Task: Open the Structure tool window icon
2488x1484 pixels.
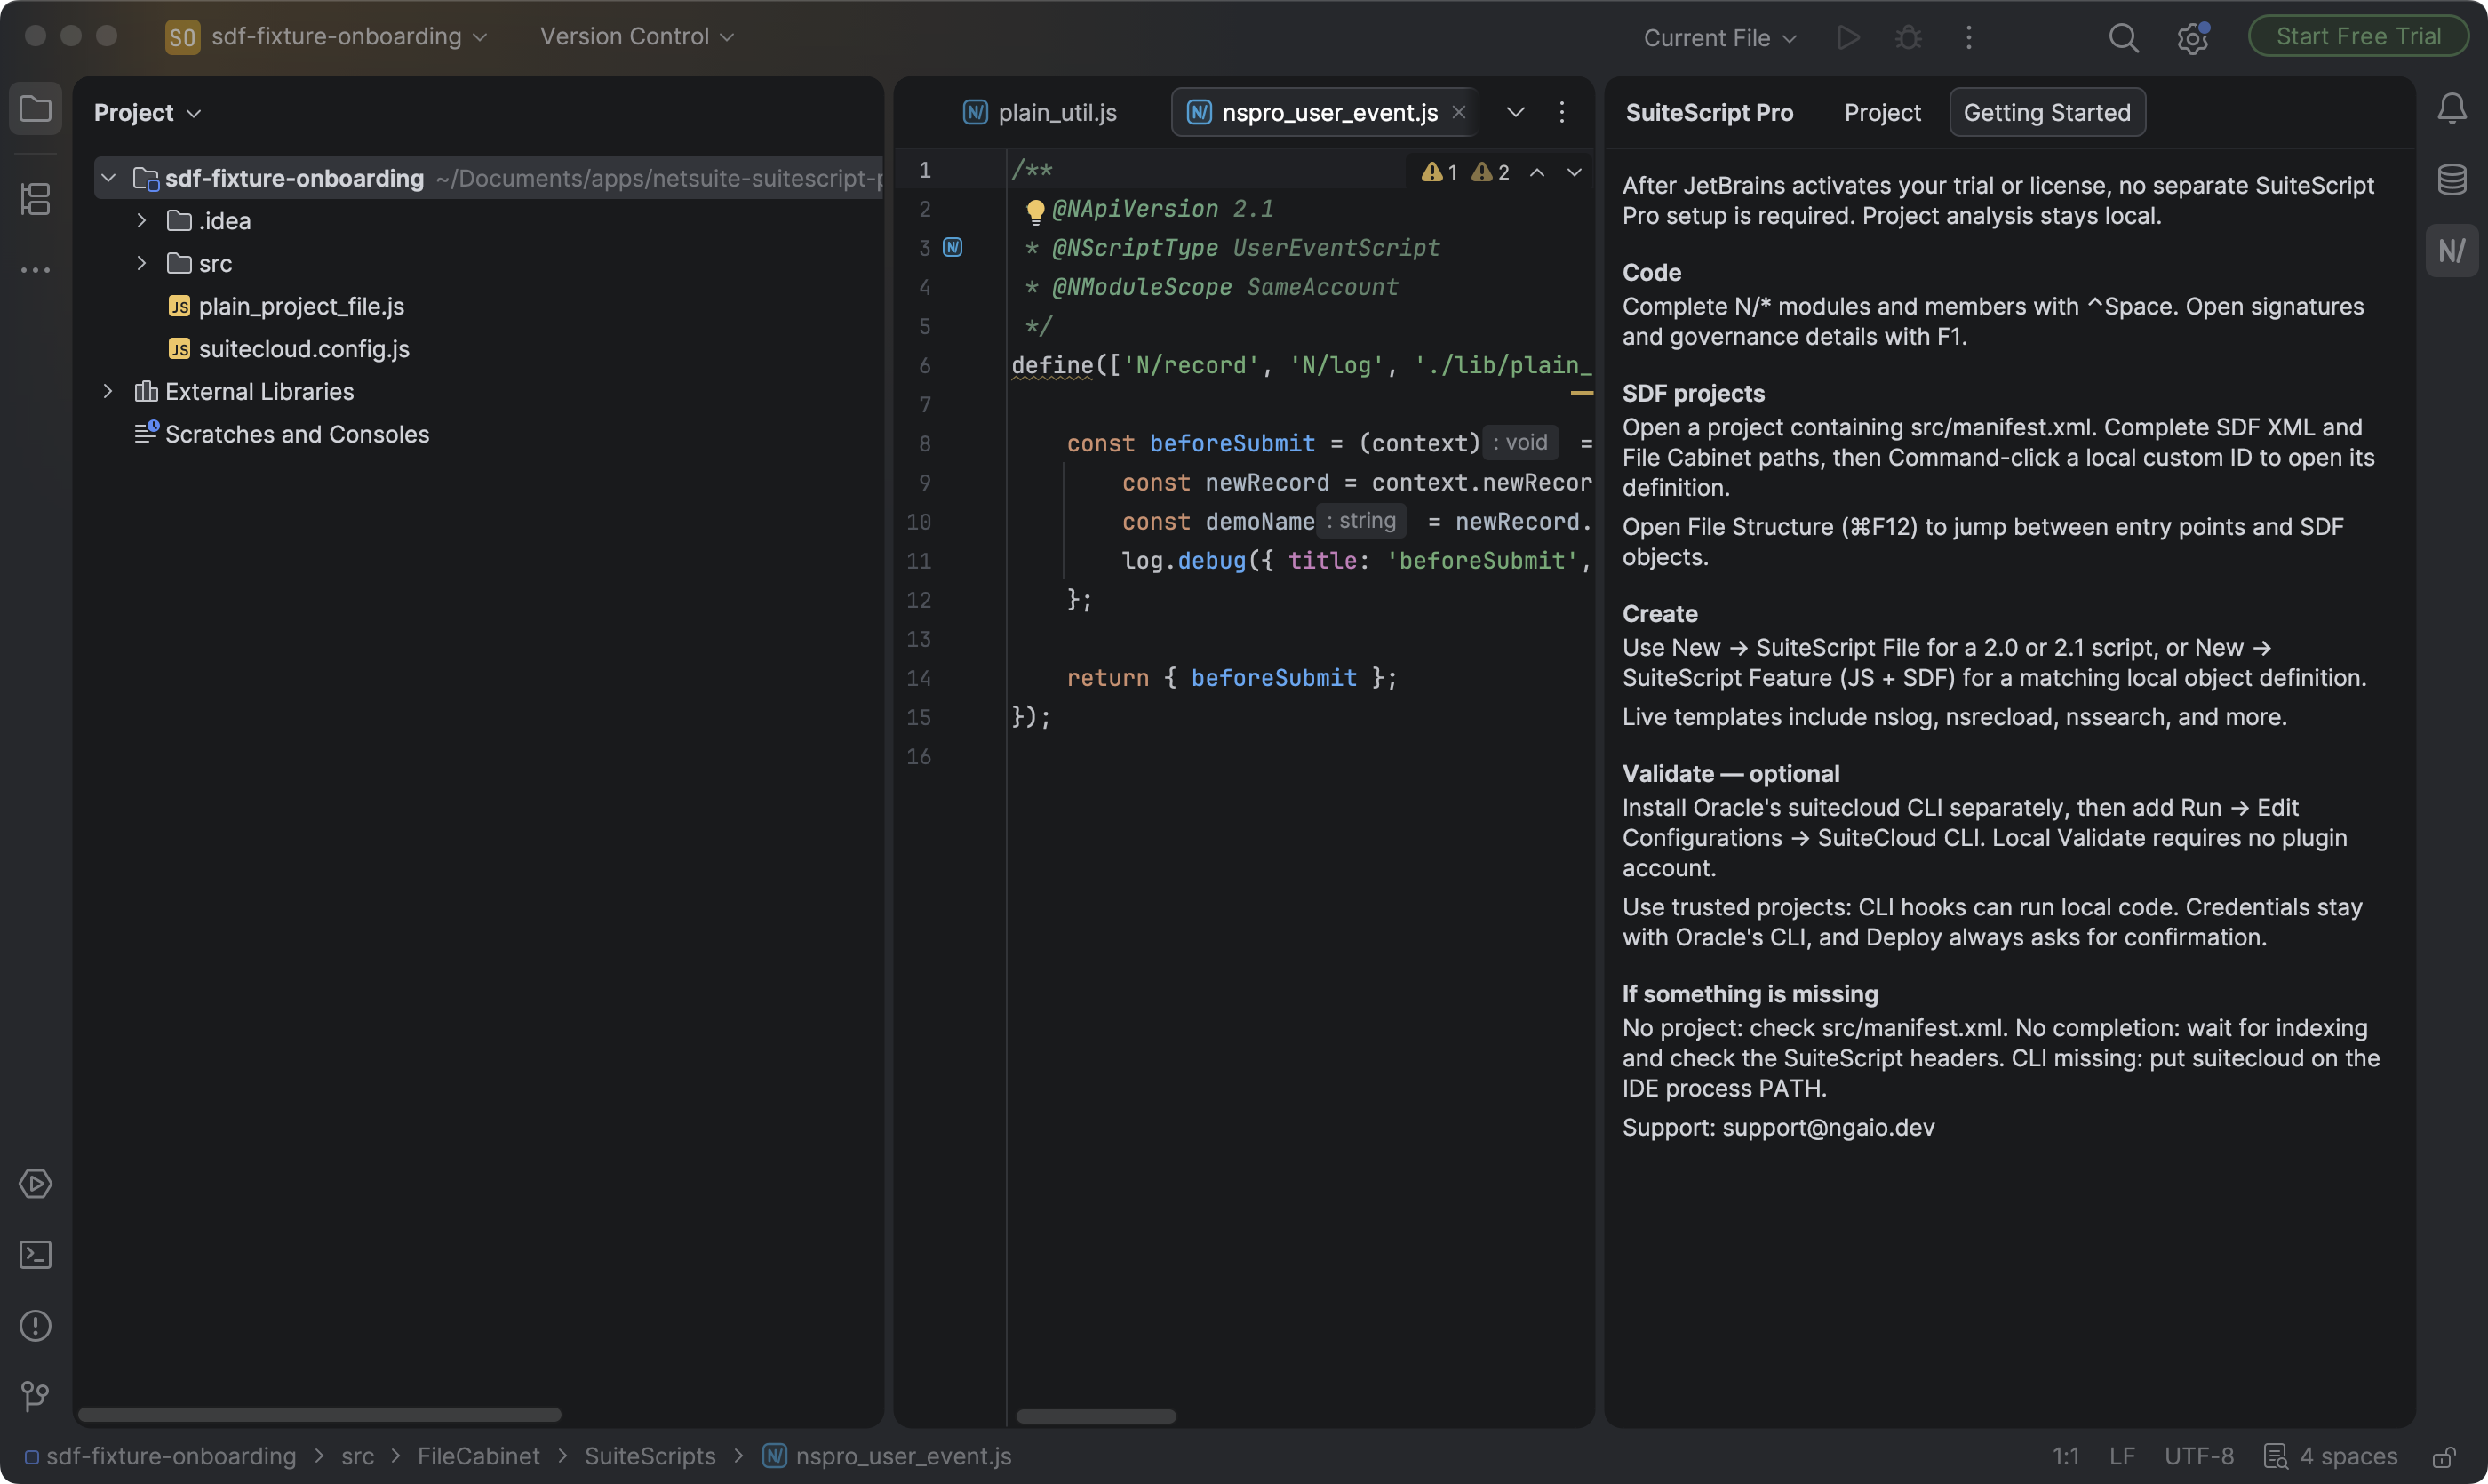Action: [x=36, y=199]
